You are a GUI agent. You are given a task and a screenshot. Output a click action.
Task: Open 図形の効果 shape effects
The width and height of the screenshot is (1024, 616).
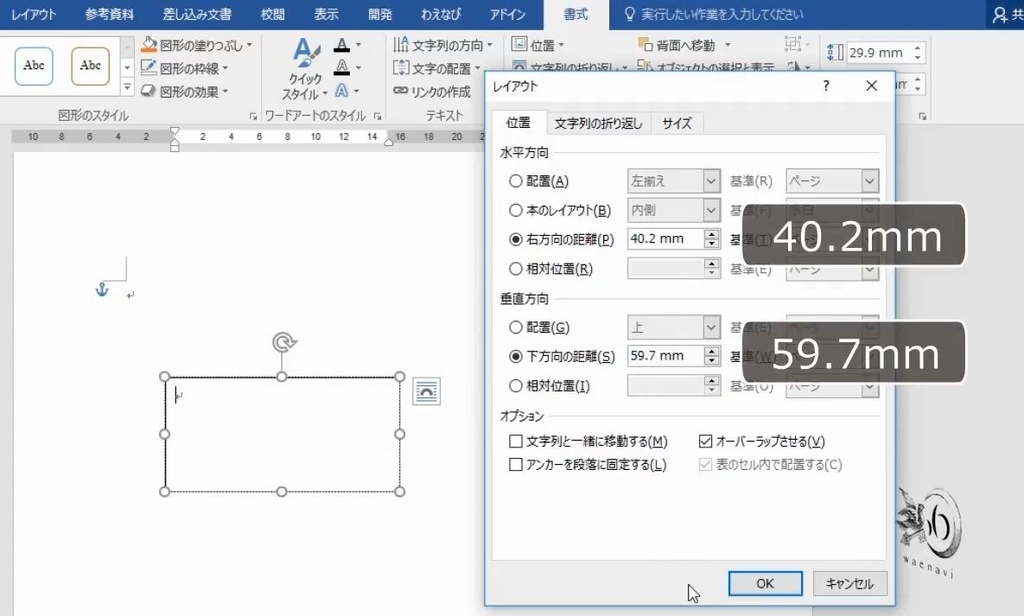[185, 91]
